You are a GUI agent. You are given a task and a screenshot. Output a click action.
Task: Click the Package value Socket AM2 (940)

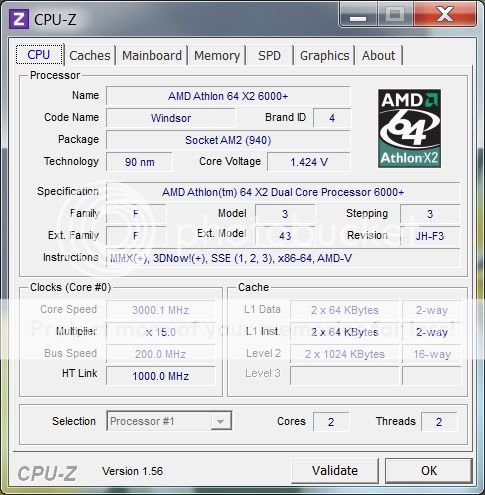[228, 140]
